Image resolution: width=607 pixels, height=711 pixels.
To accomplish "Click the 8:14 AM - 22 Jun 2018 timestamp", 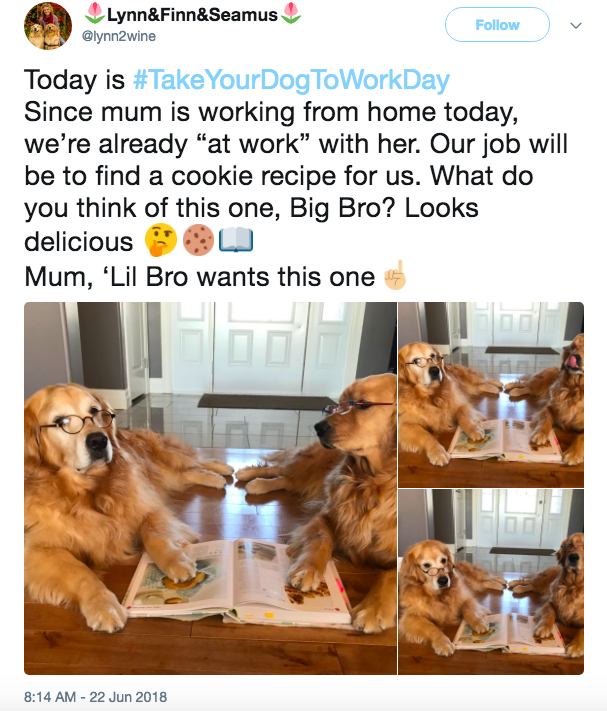I will point(95,696).
